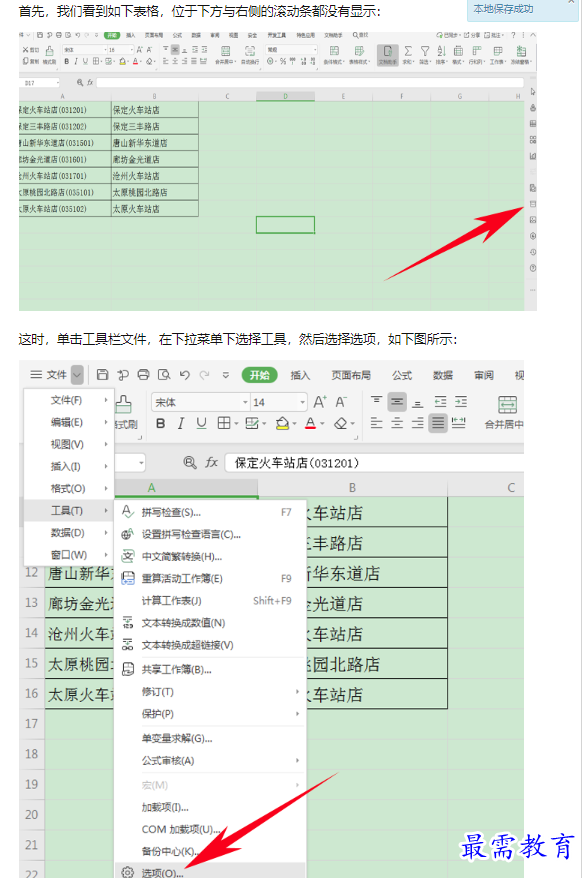Click Increase Indent icon in the lower screenshot

click(x=461, y=402)
